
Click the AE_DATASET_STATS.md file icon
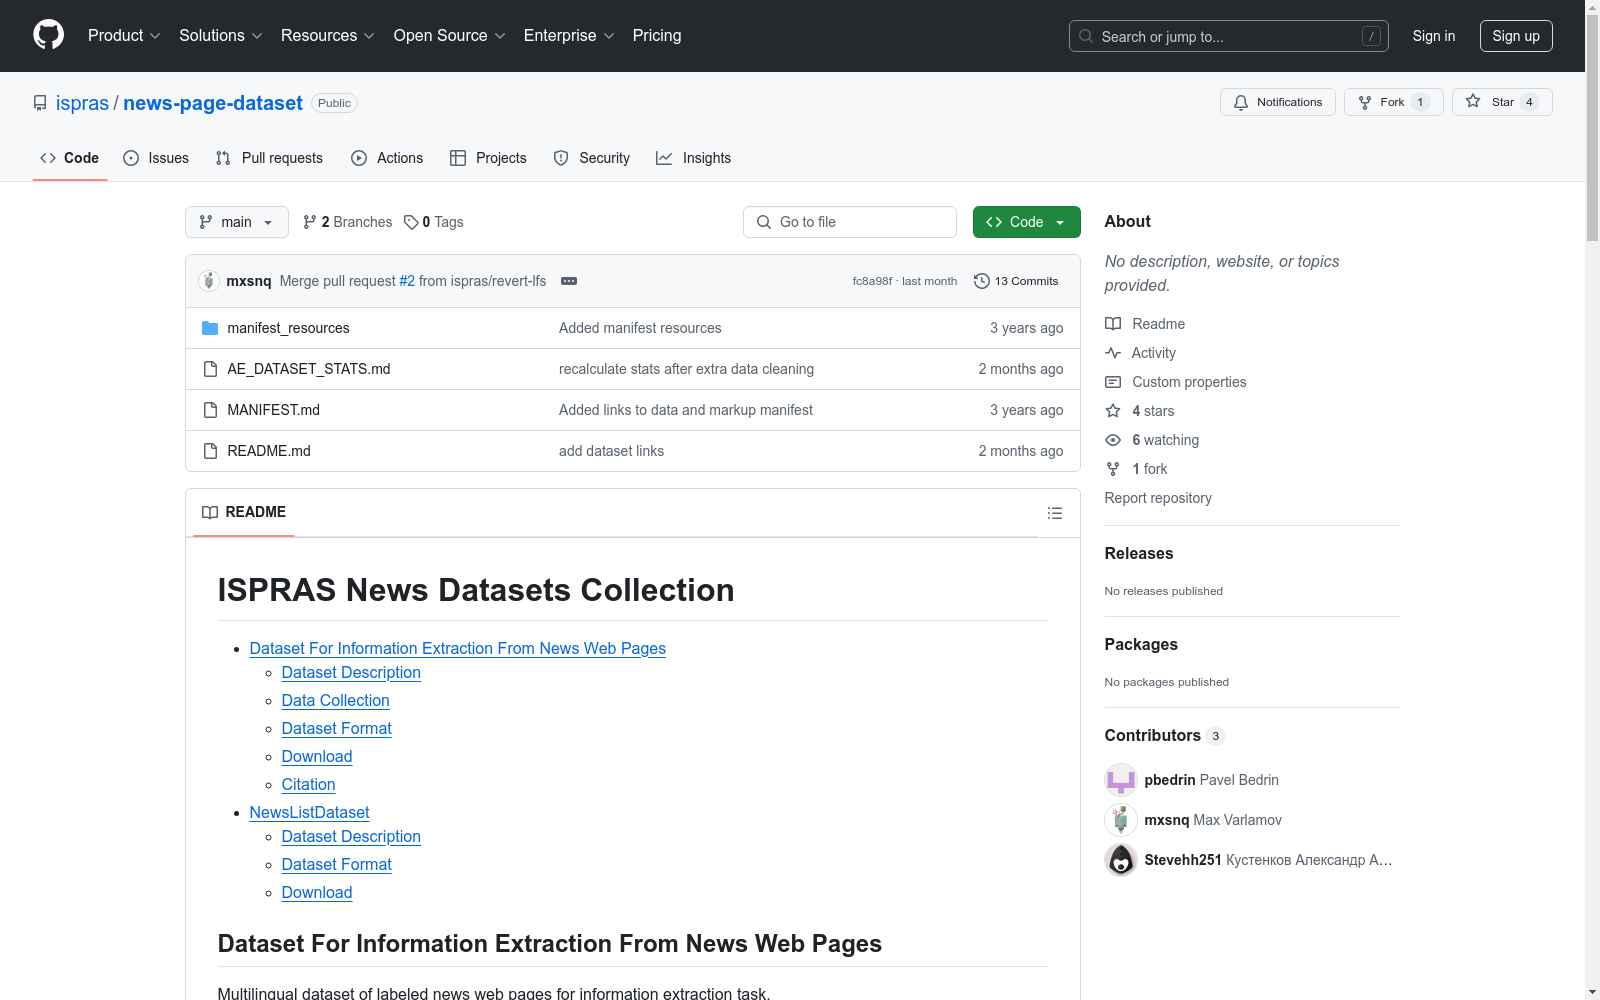click(x=210, y=369)
